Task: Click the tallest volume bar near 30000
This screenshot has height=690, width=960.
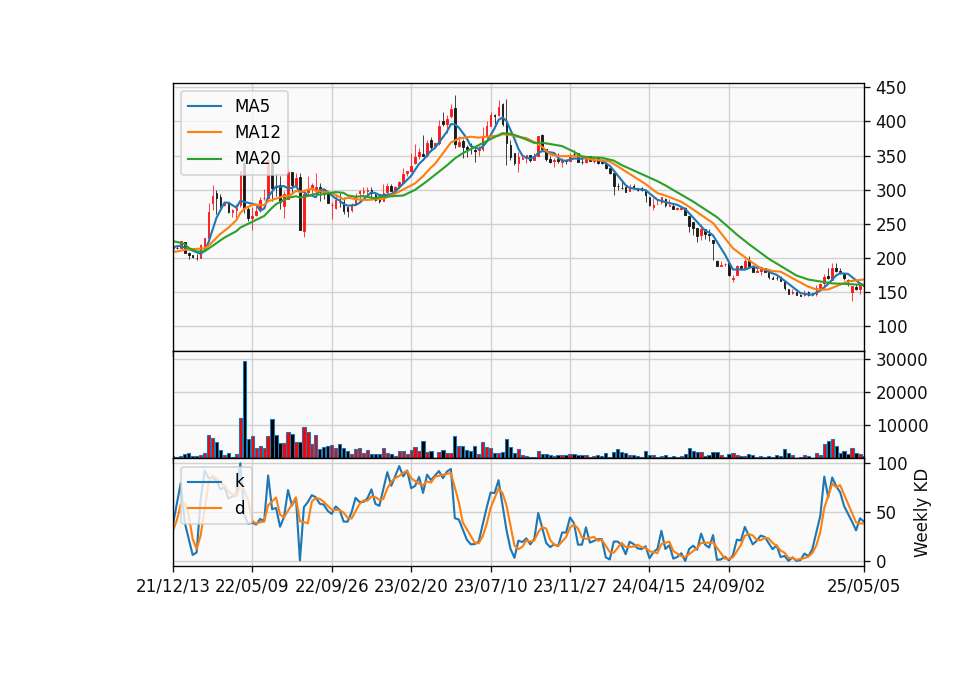Action: point(245,410)
